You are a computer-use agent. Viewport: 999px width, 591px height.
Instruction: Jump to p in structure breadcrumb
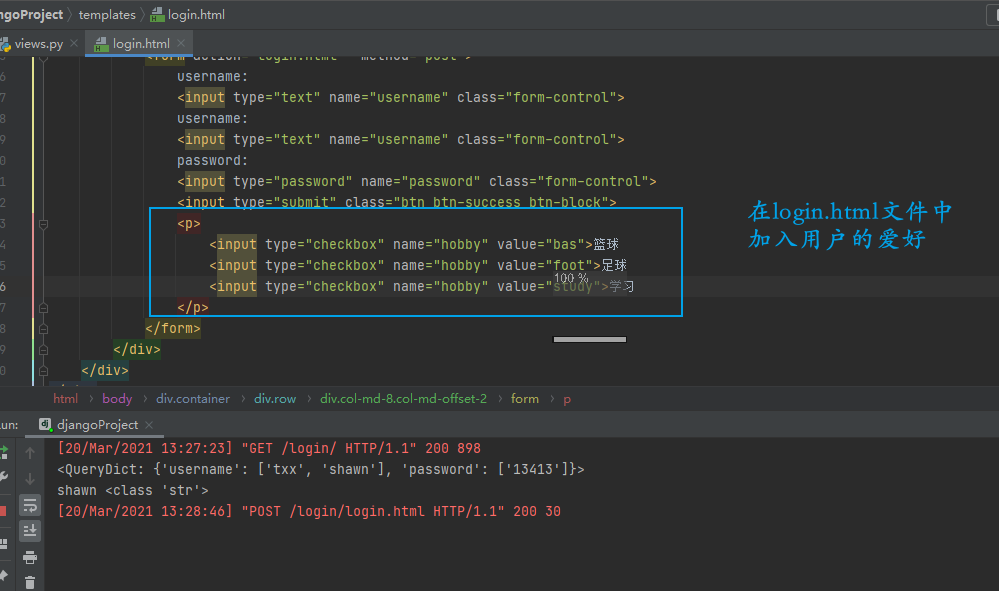pyautogui.click(x=567, y=399)
